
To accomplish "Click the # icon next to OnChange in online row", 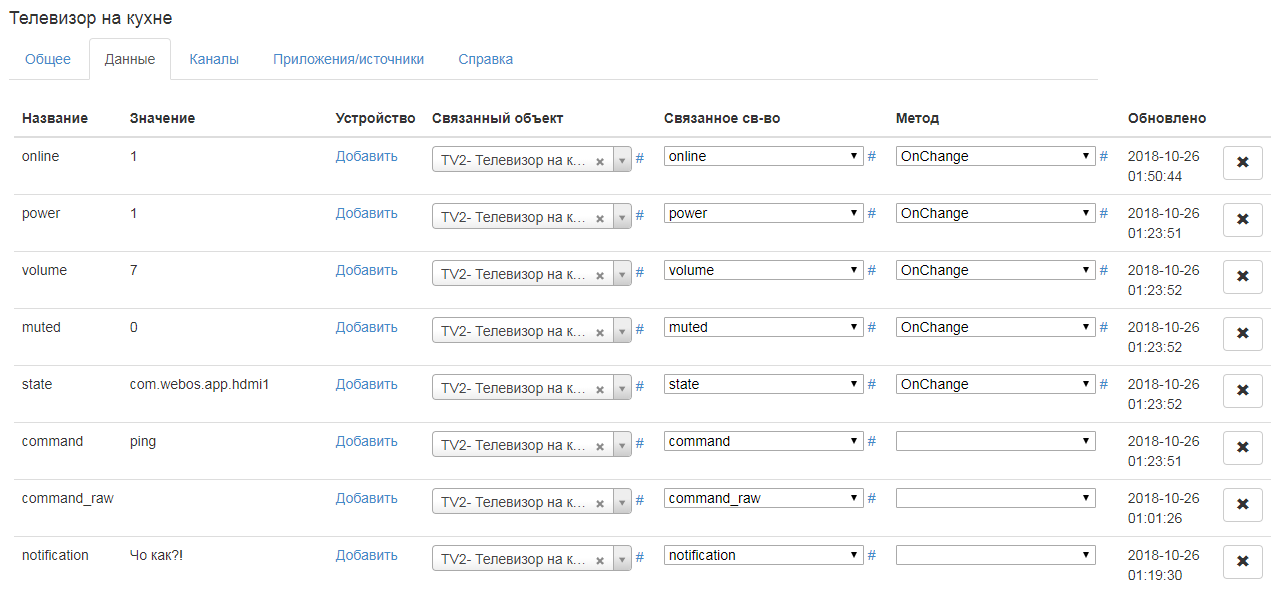I will coord(1104,156).
